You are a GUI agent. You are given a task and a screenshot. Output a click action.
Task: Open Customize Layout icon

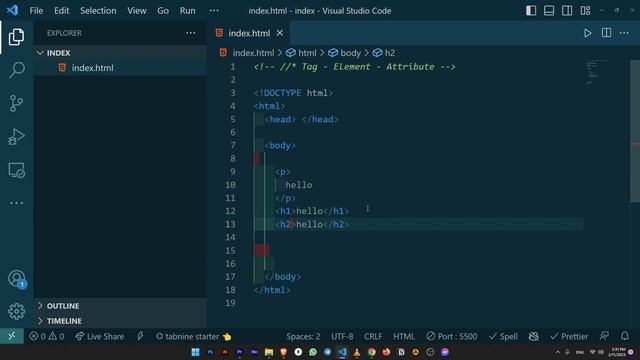pos(585,11)
